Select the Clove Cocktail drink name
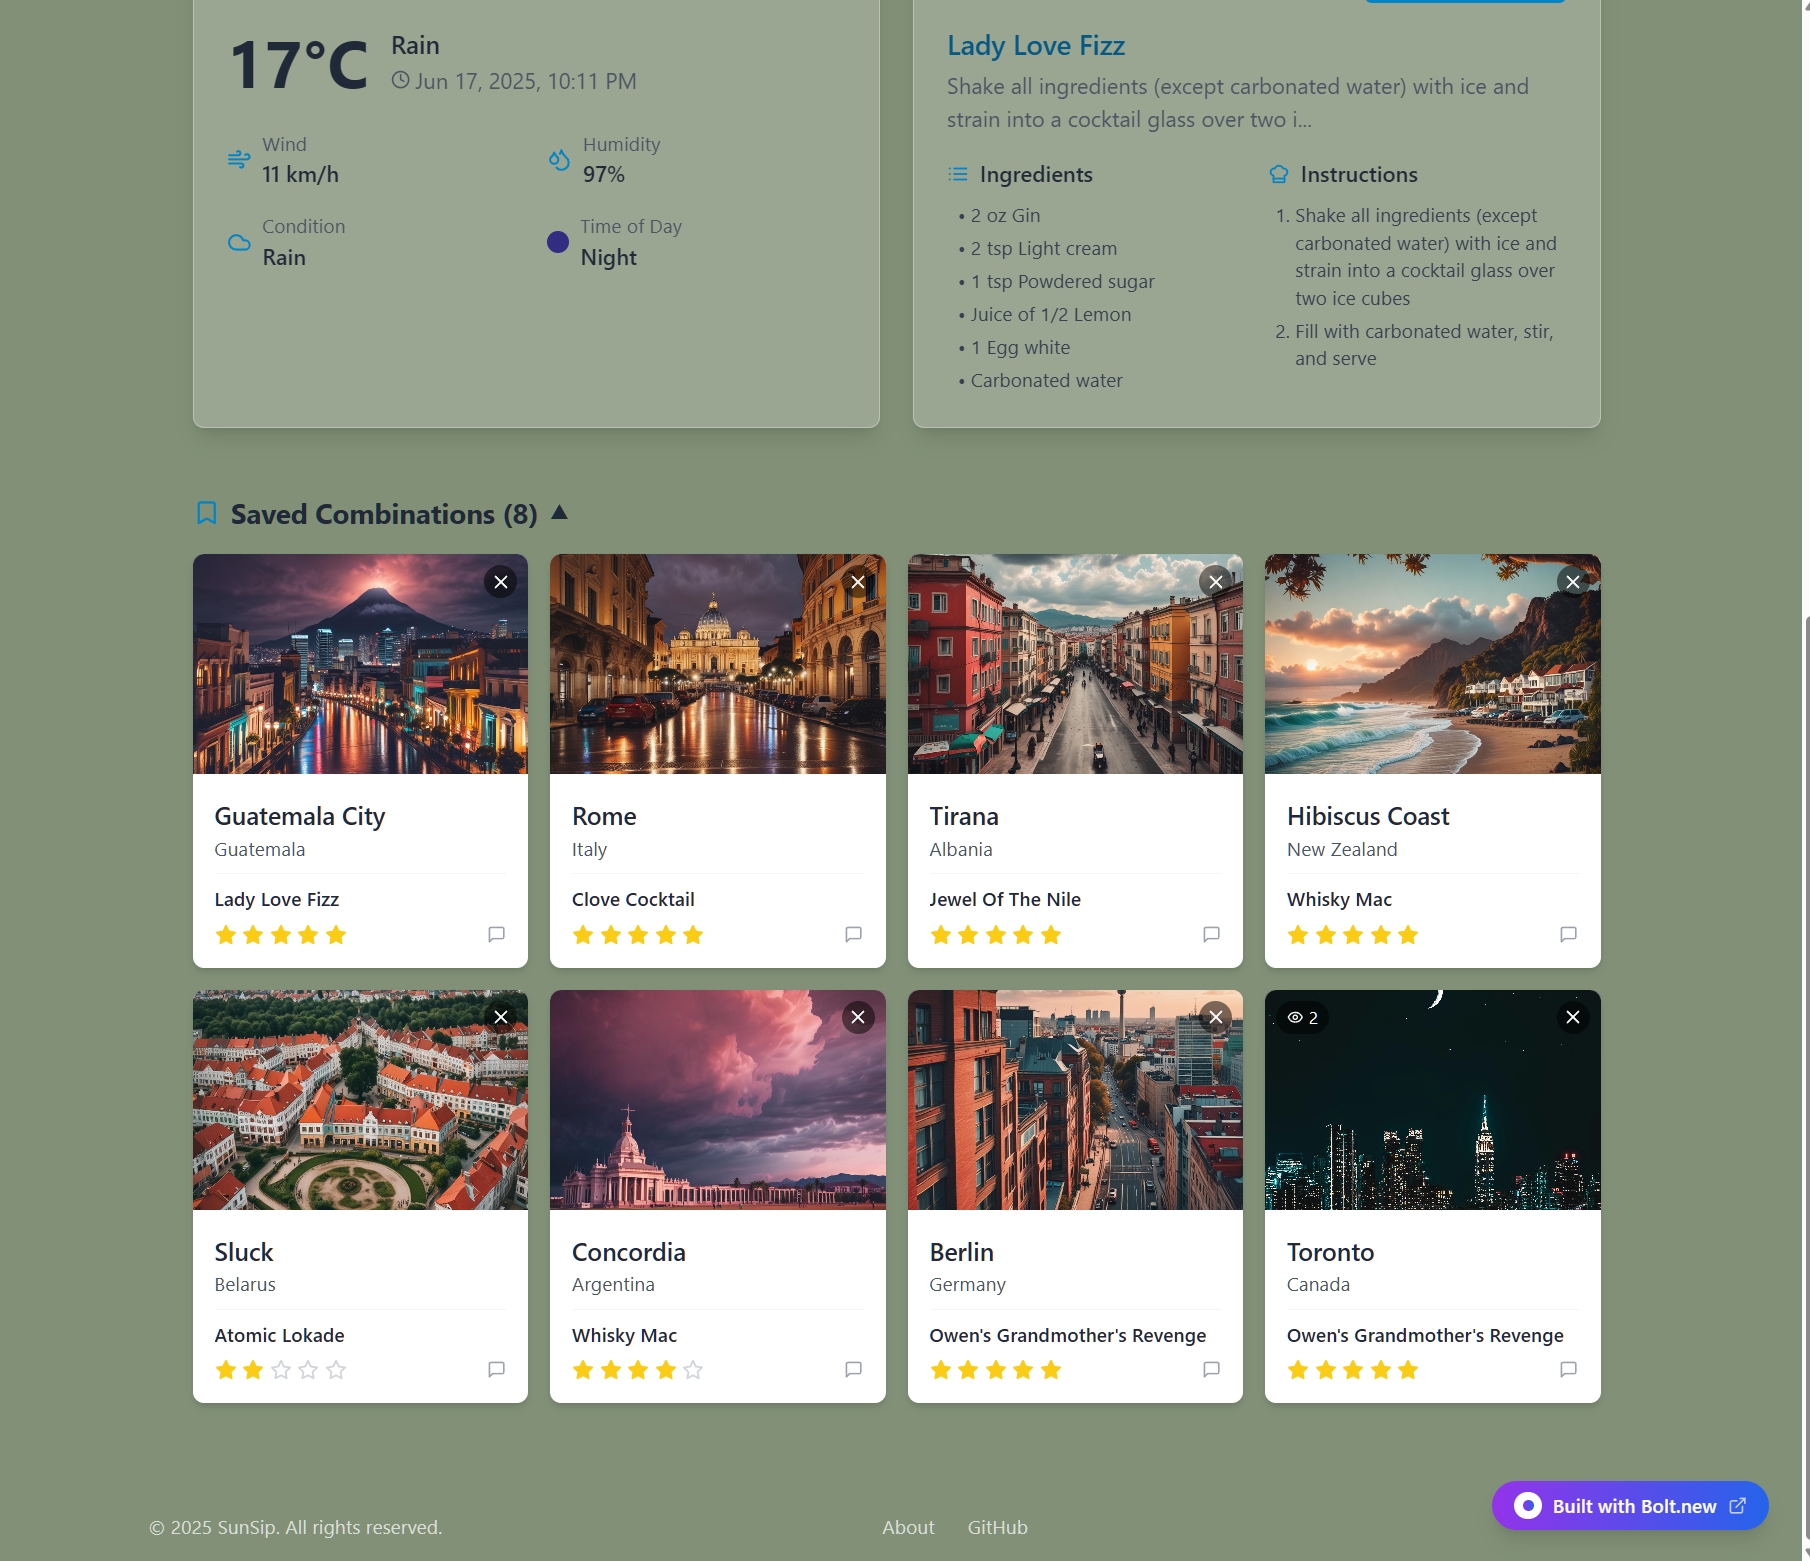Viewport: 1810px width, 1561px height. tap(633, 899)
